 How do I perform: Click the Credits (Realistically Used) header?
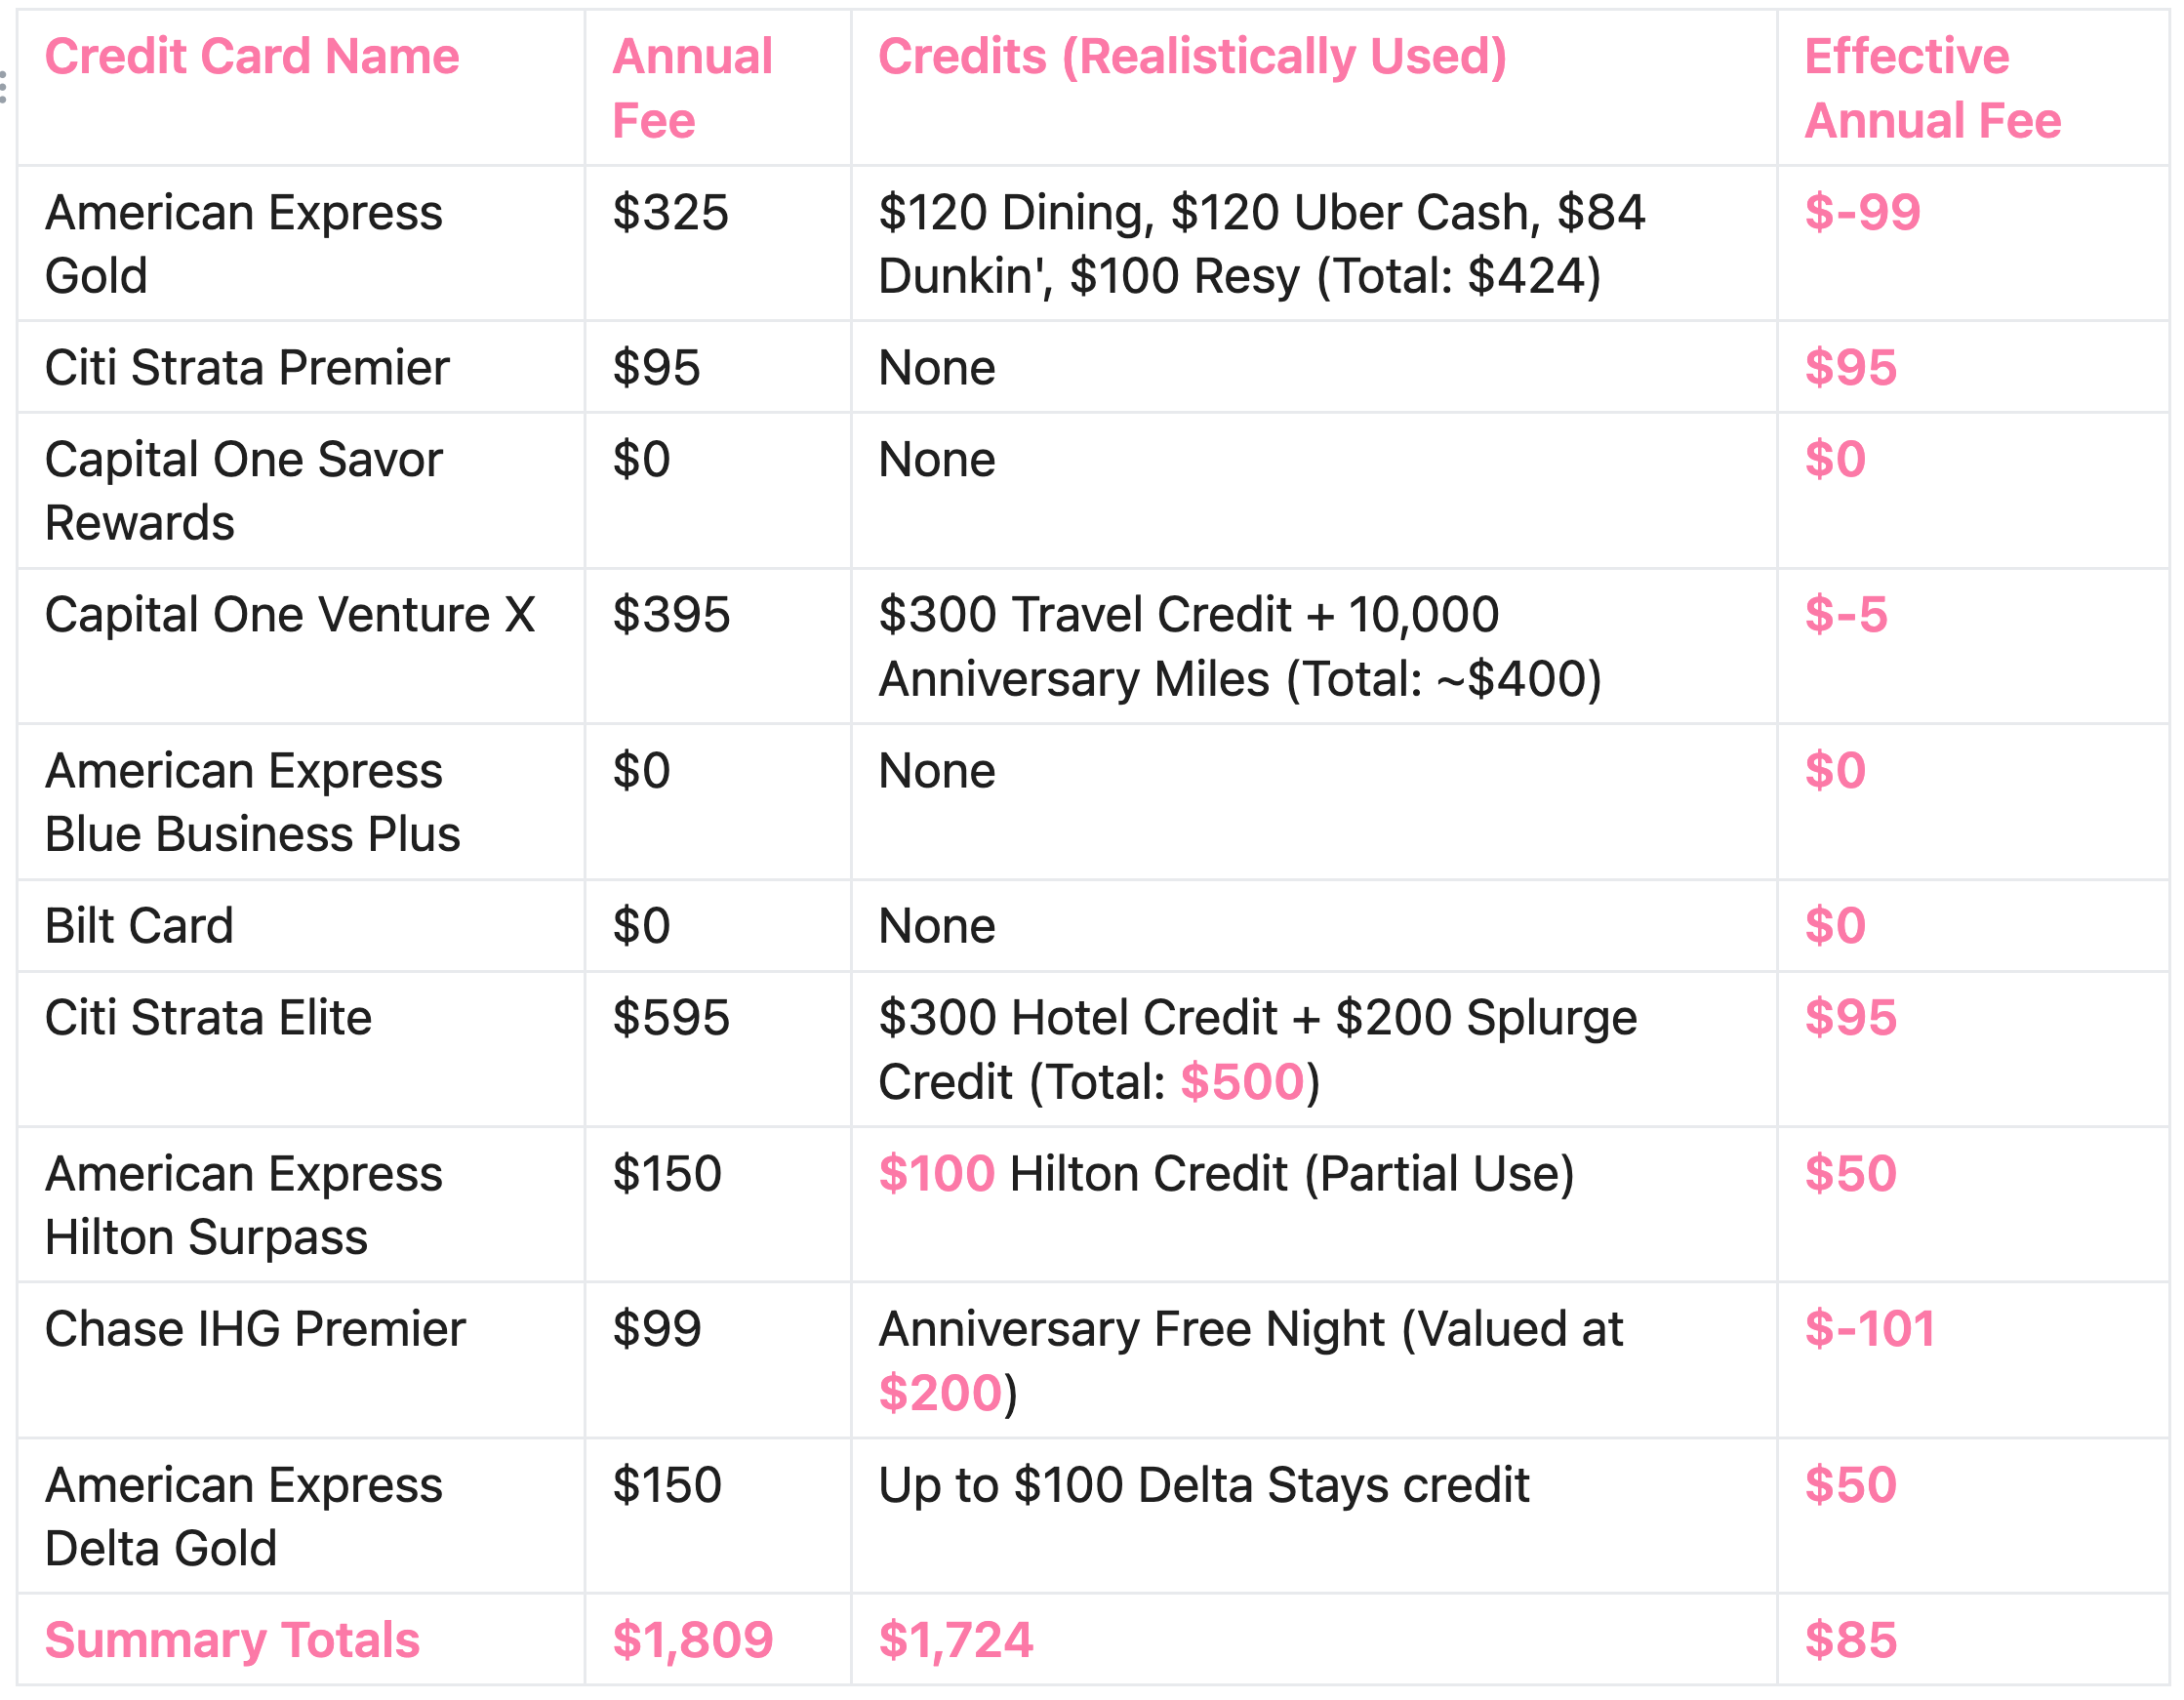click(x=1191, y=57)
